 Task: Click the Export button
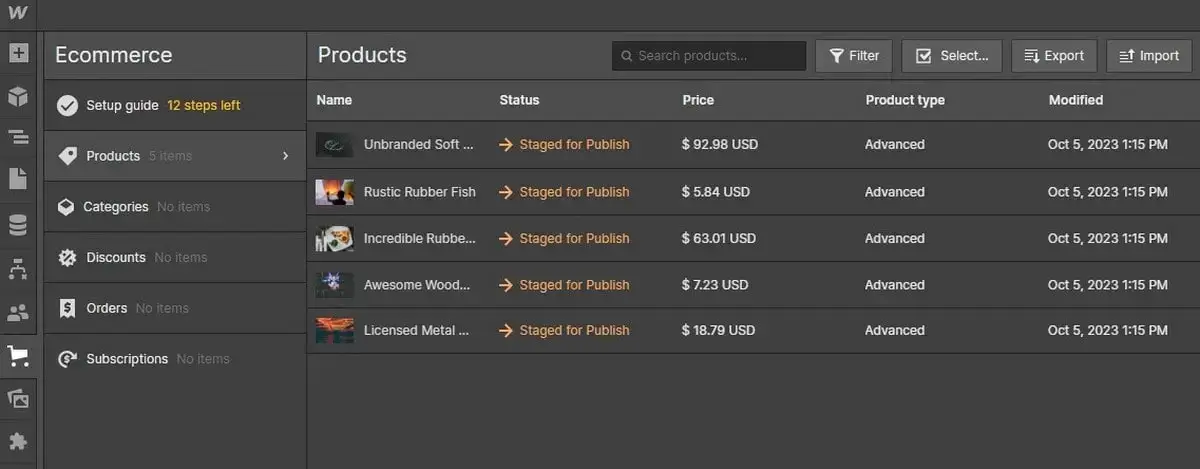coord(1054,56)
